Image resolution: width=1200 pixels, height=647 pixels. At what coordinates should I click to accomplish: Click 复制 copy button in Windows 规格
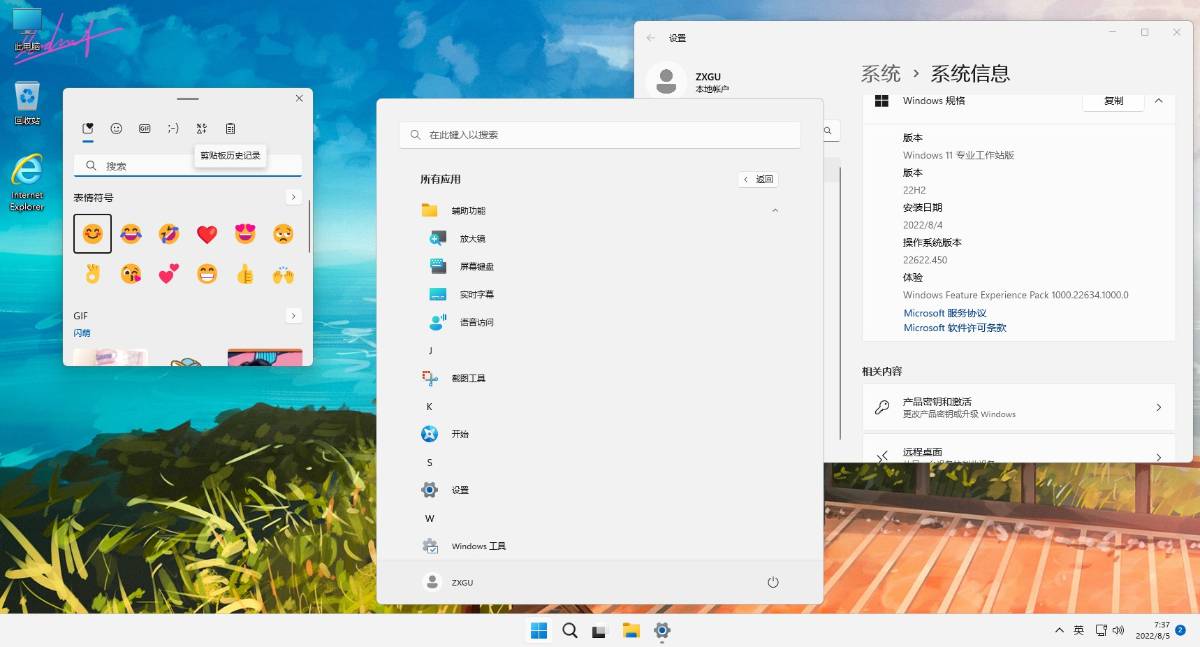pos(1113,101)
